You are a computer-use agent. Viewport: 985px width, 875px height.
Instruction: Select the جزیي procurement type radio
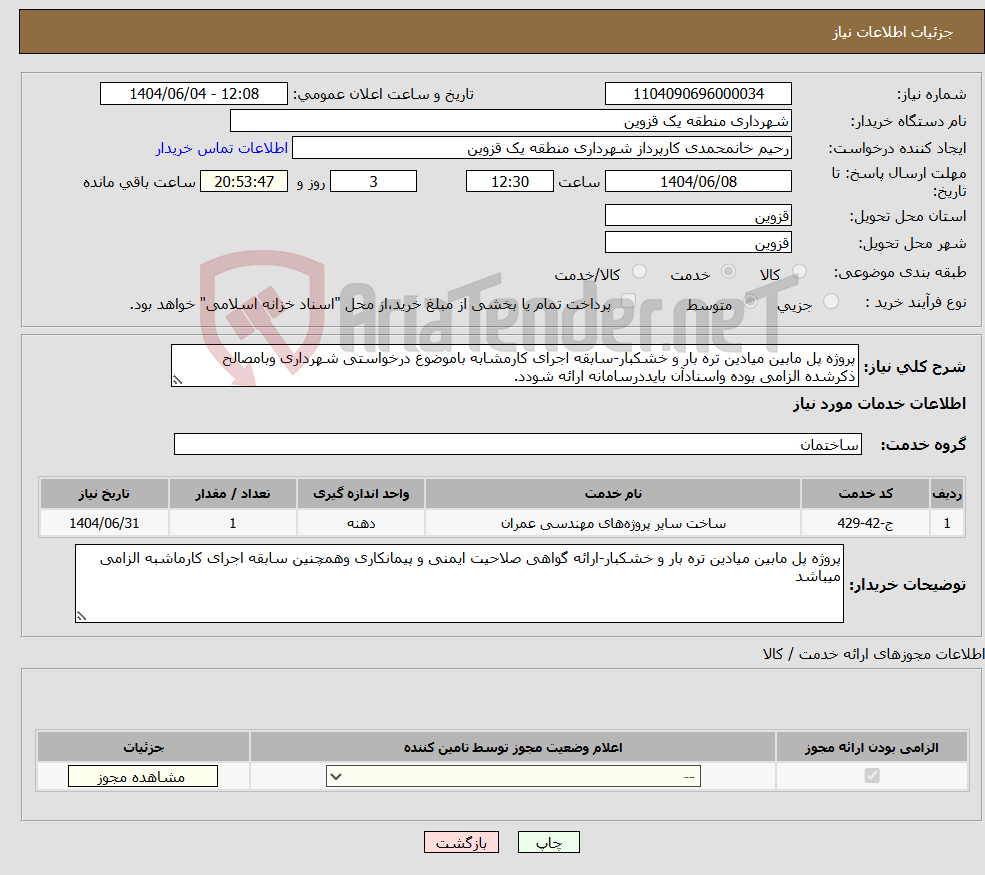pyautogui.click(x=832, y=300)
